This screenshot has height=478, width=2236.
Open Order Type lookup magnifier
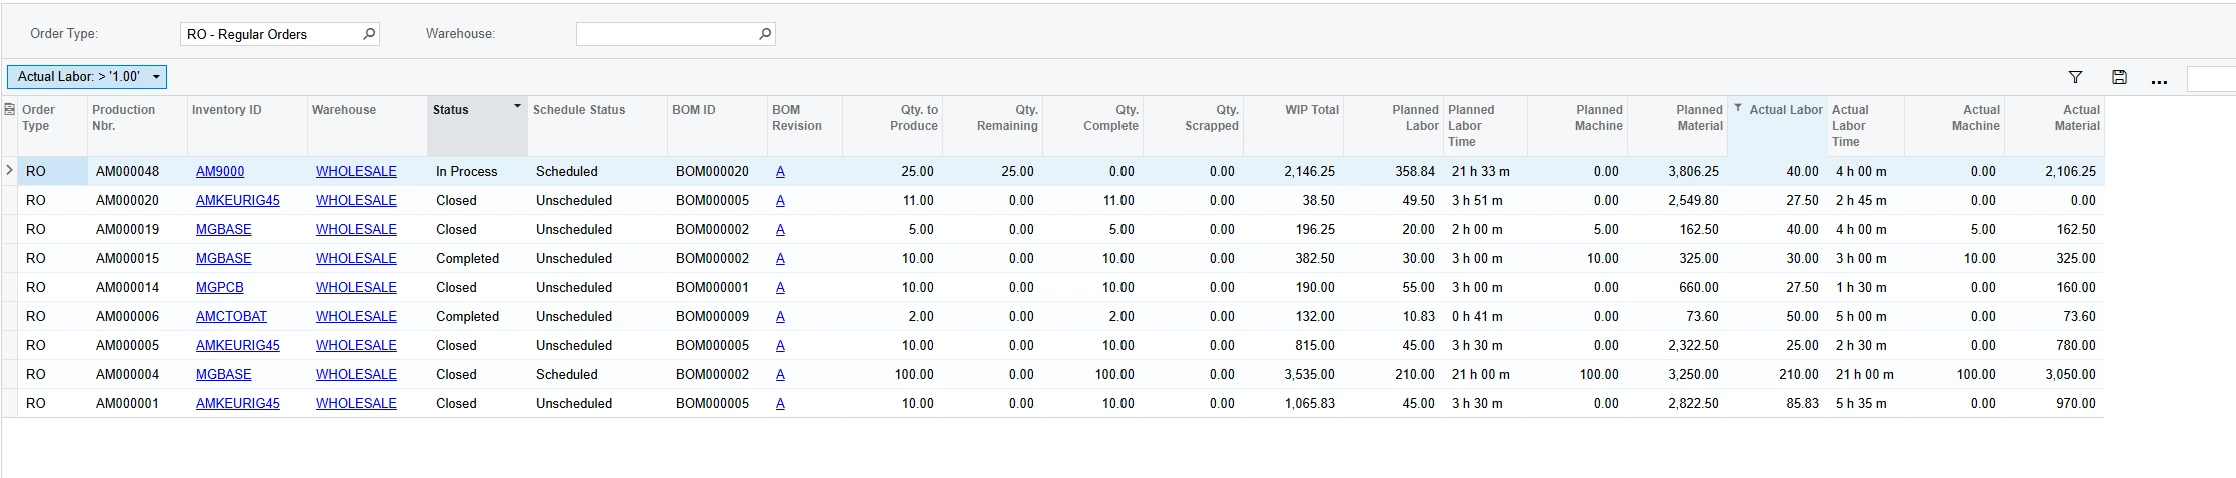click(x=369, y=34)
